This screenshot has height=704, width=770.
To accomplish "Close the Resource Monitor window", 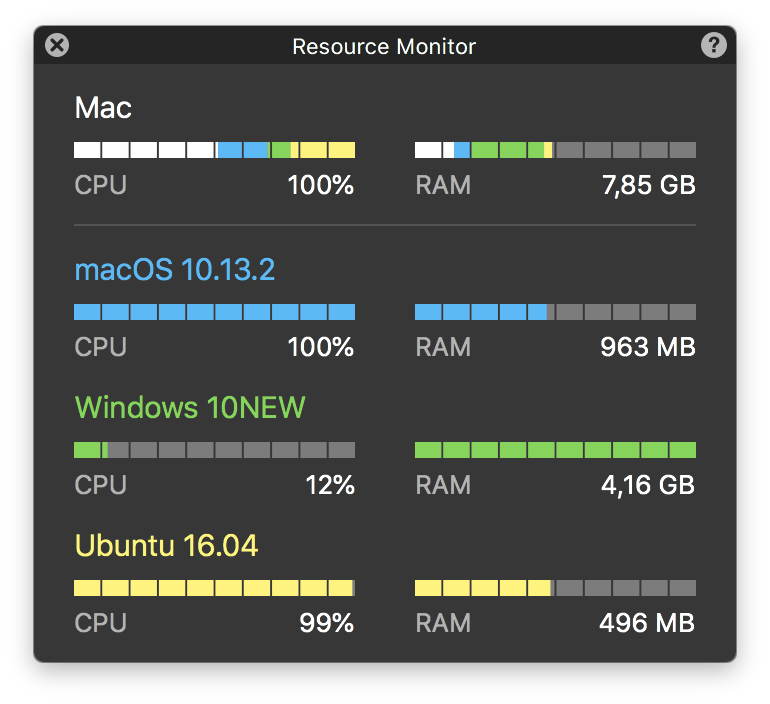I will 57,46.
